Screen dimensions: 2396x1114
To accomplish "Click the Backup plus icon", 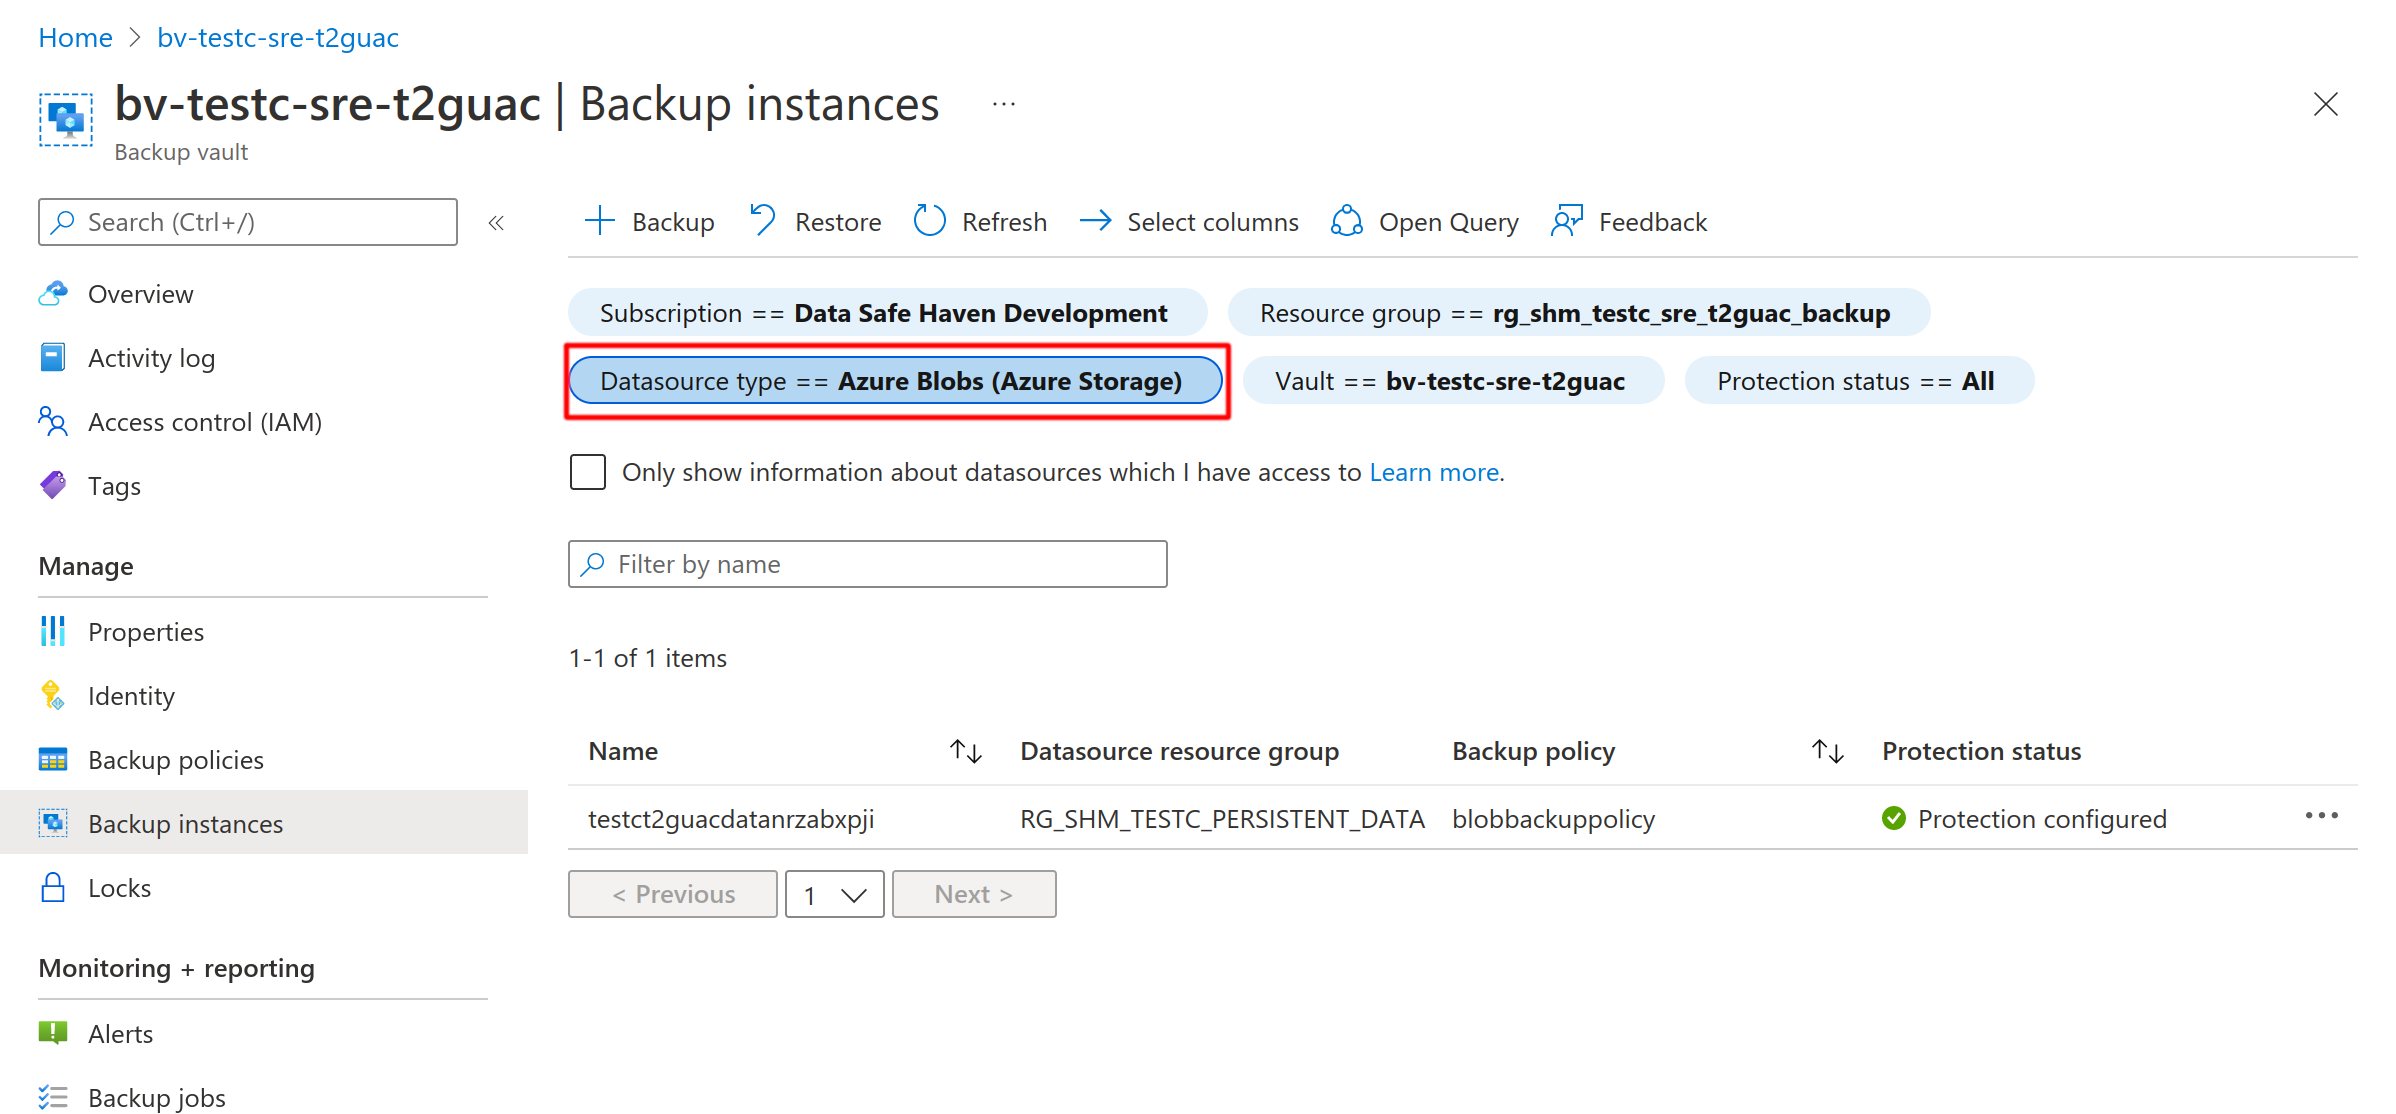I will click(599, 221).
